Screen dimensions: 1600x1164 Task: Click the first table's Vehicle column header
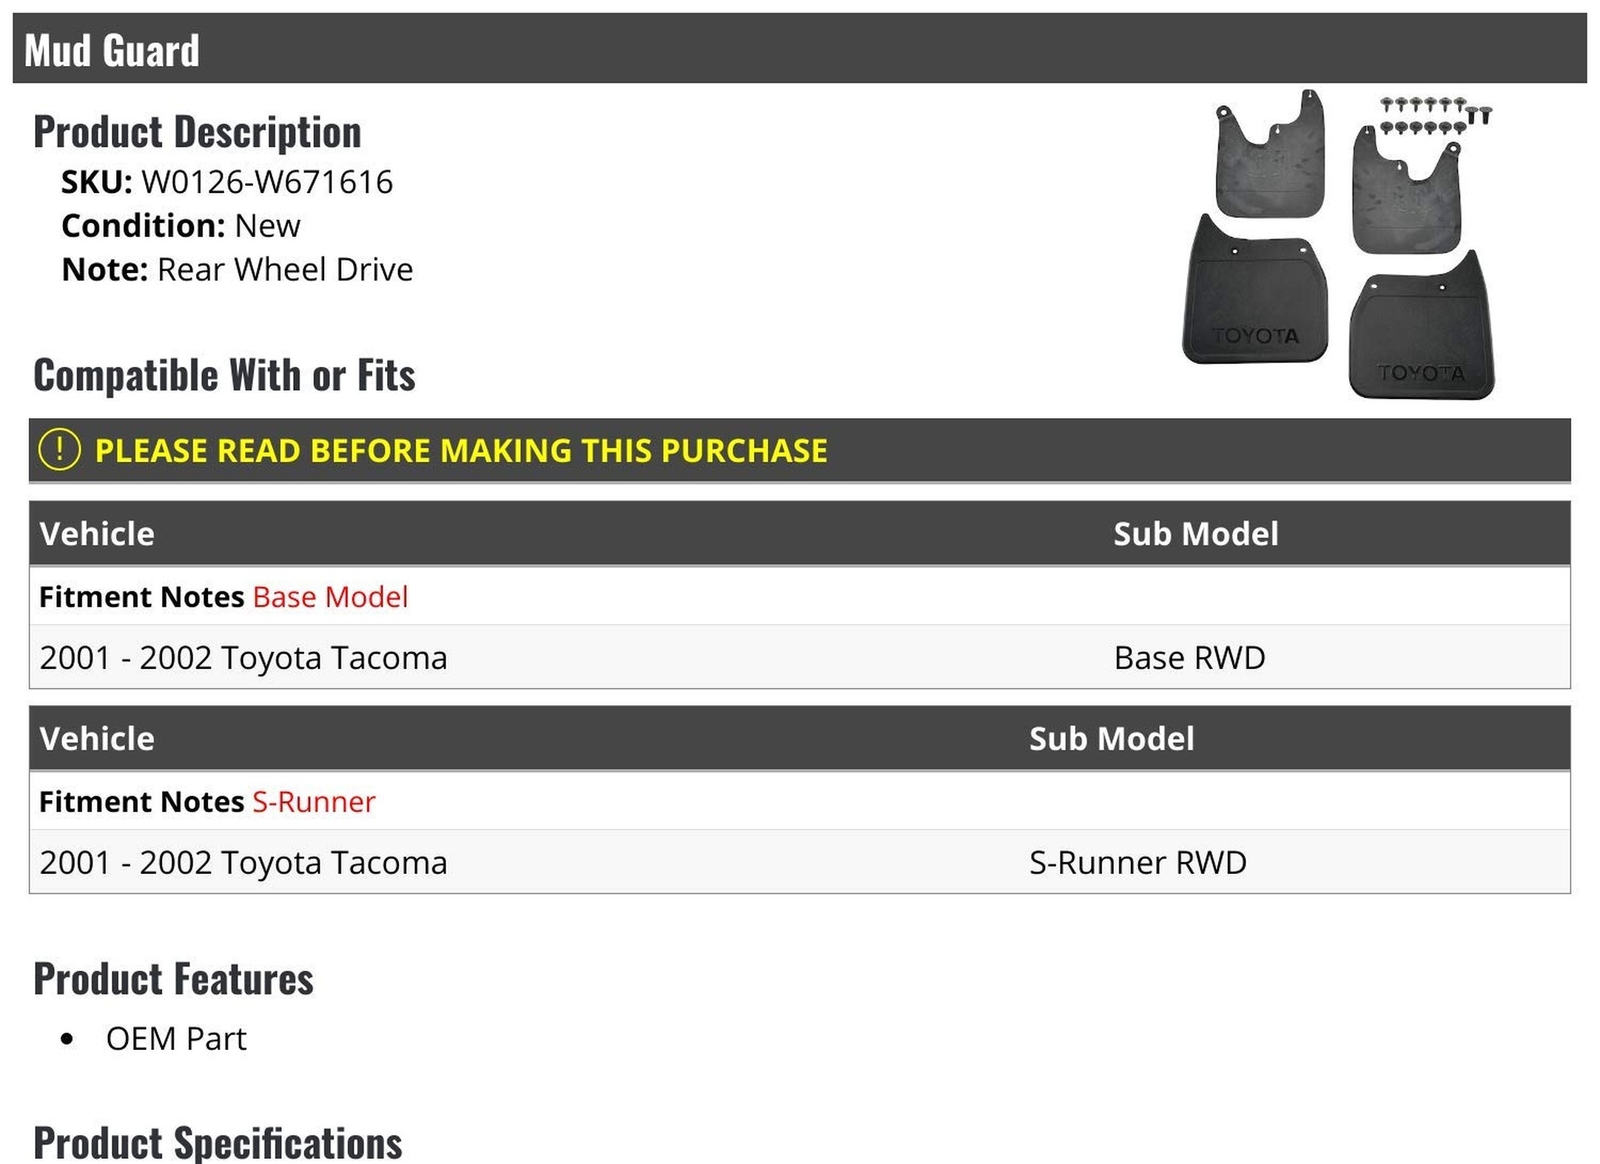pyautogui.click(x=97, y=534)
